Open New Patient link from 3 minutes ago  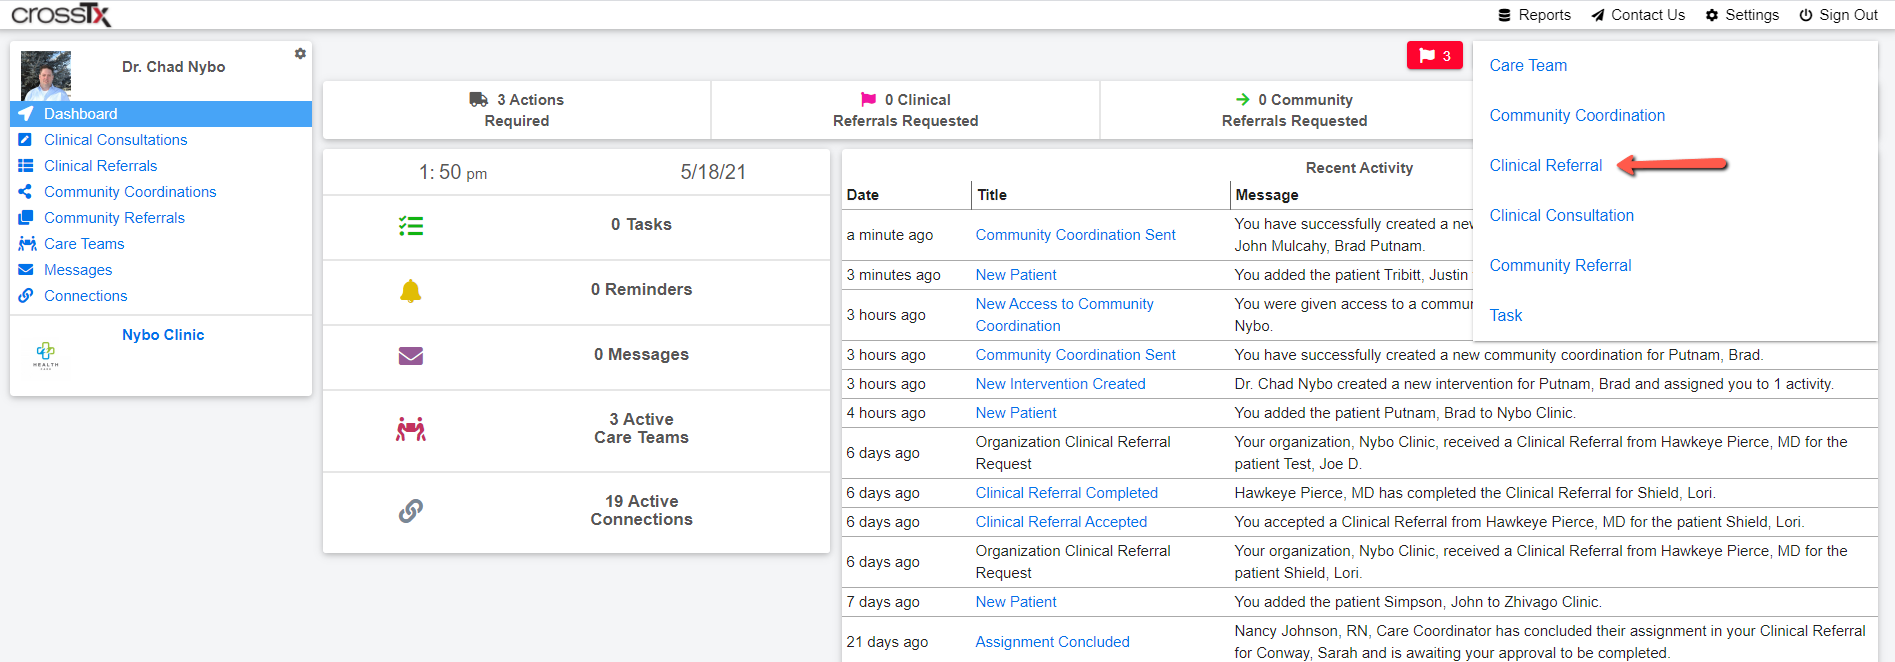pyautogui.click(x=1016, y=275)
